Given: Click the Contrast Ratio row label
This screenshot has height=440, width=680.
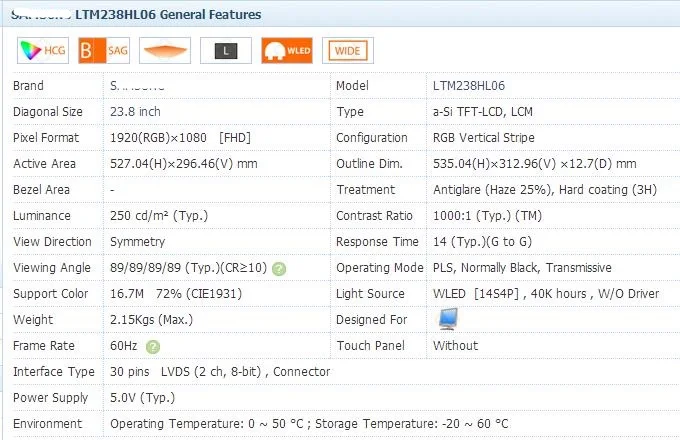Looking at the screenshot, I should (374, 216).
